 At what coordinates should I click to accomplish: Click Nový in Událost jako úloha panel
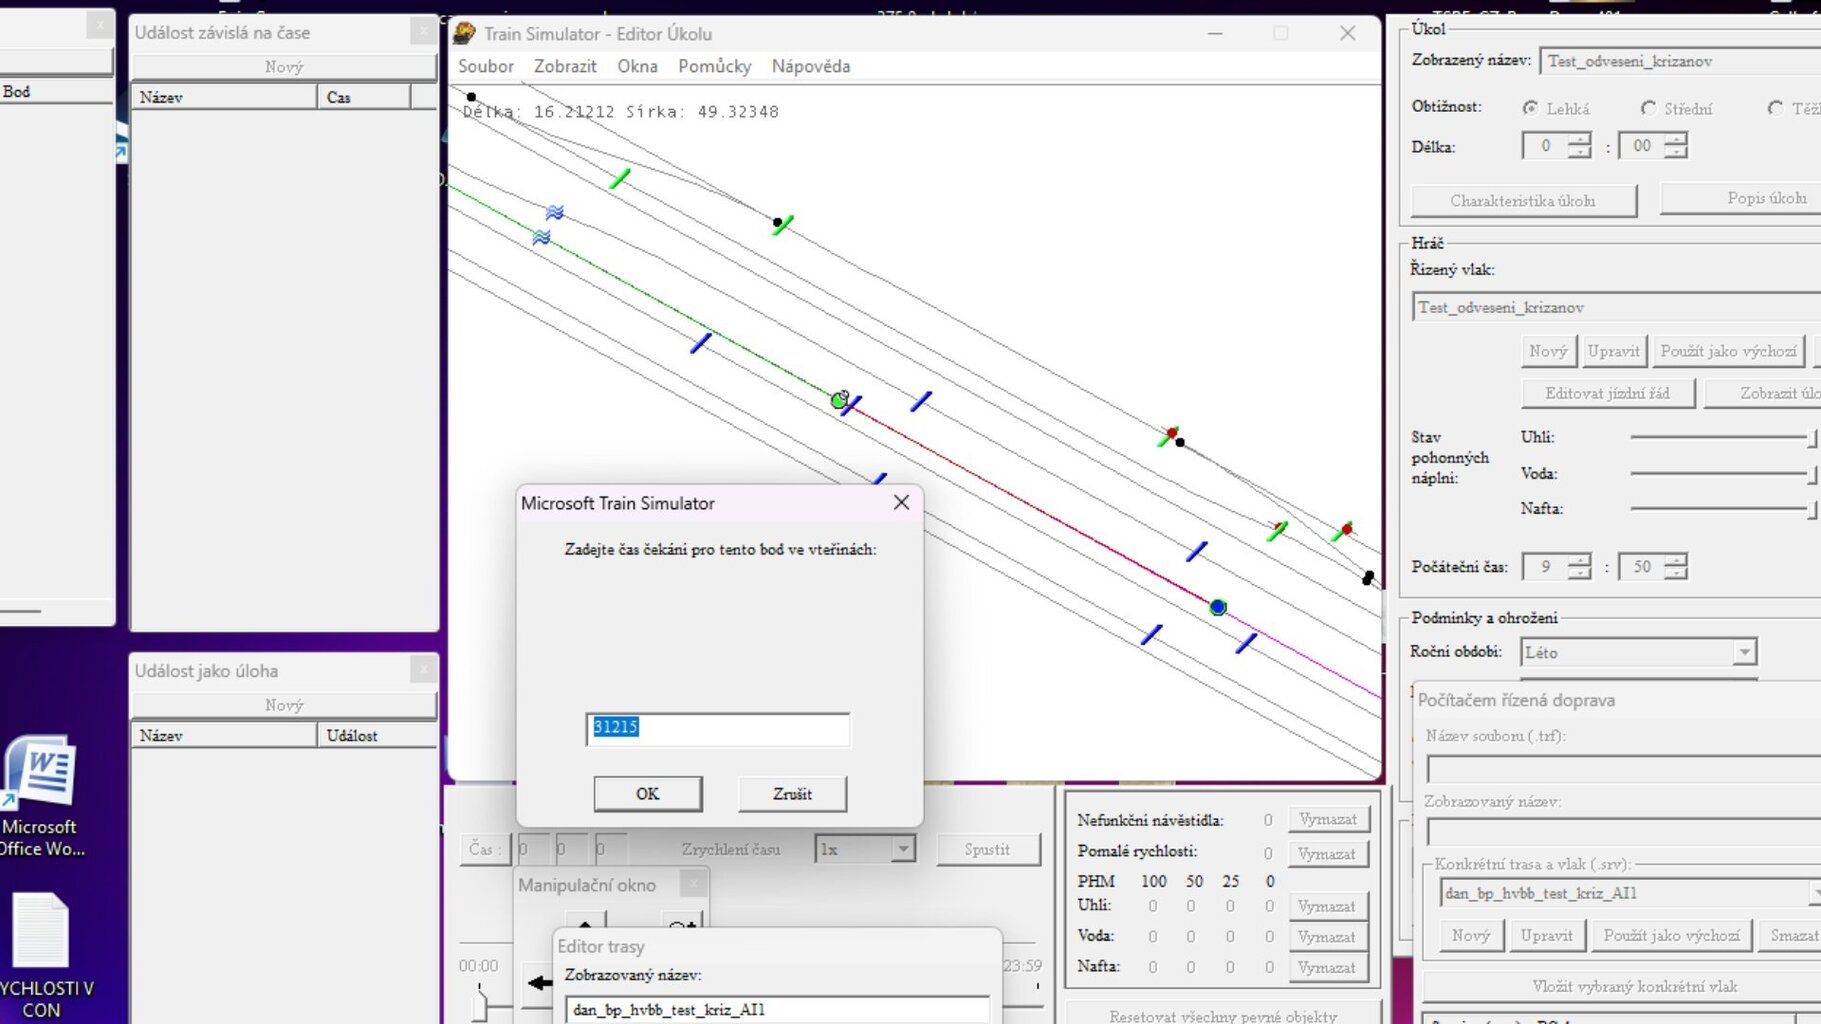click(284, 705)
